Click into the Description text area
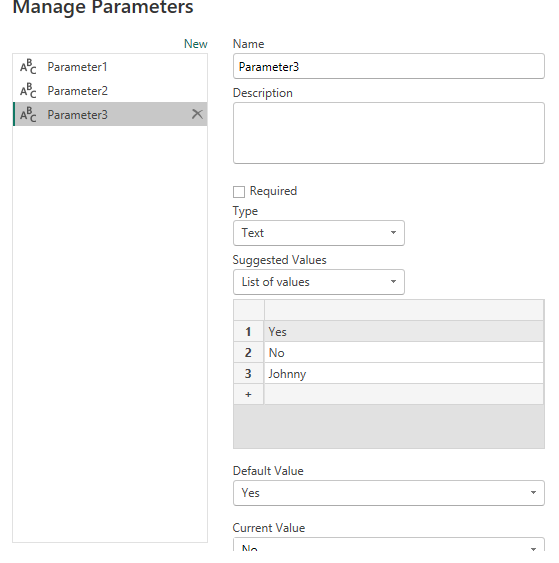559x563 pixels. (388, 133)
